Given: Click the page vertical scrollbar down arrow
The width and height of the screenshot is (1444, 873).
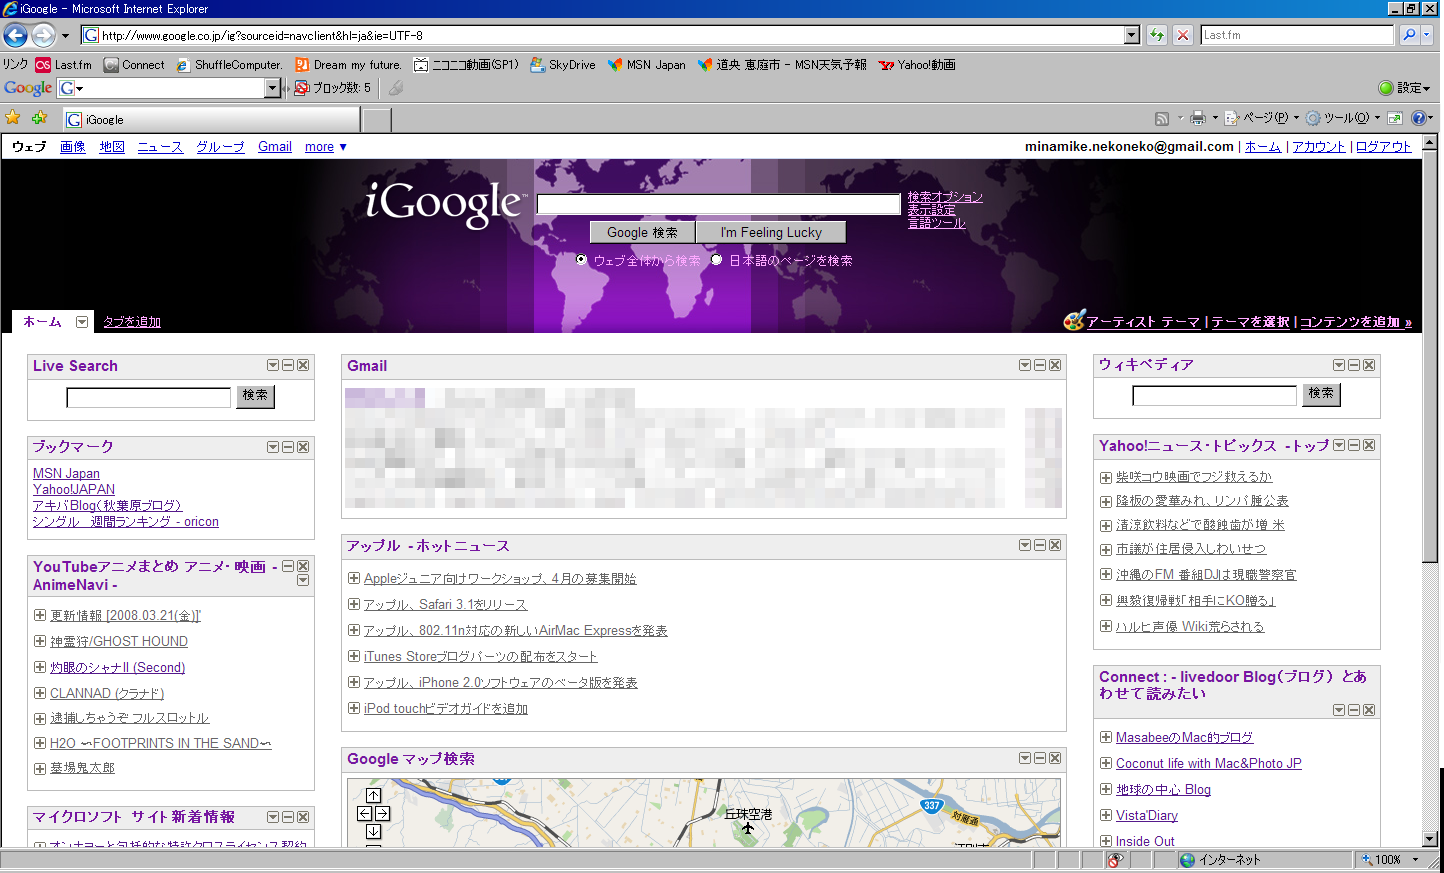Looking at the screenshot, I should [1430, 839].
